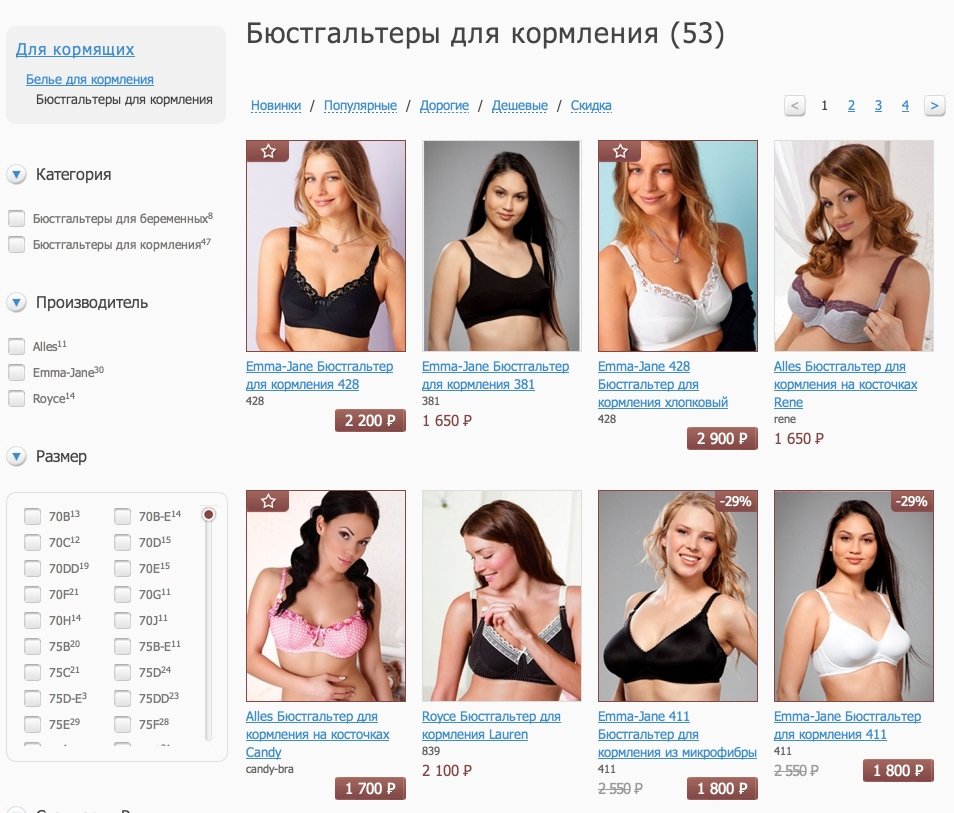Viewport: 954px width, 813px height.
Task: Sort by Популярные
Action: [x=360, y=106]
